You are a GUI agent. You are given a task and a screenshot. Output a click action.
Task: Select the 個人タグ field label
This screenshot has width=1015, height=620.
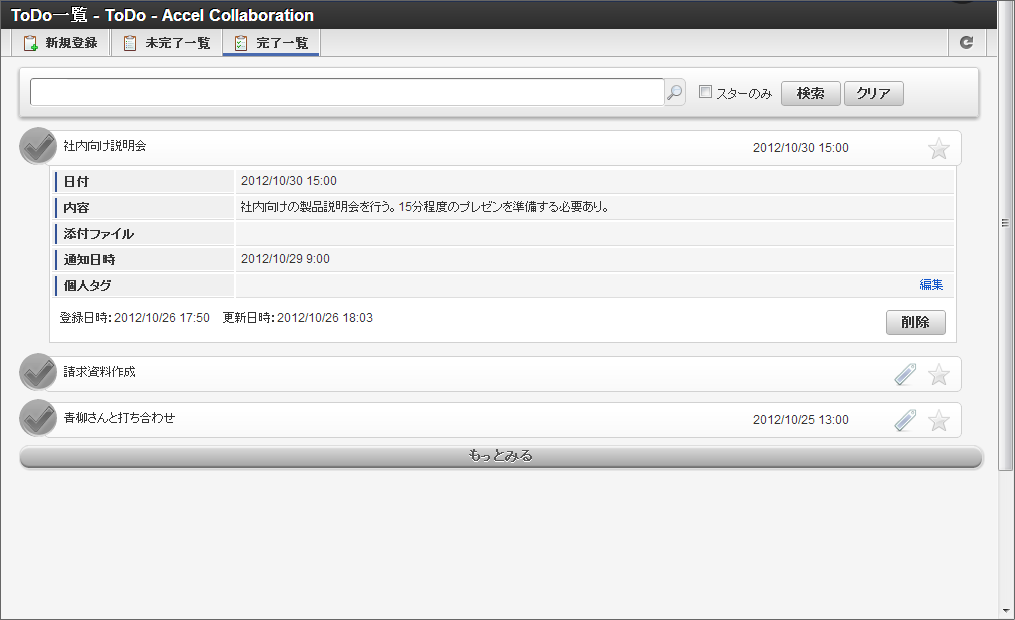87,285
